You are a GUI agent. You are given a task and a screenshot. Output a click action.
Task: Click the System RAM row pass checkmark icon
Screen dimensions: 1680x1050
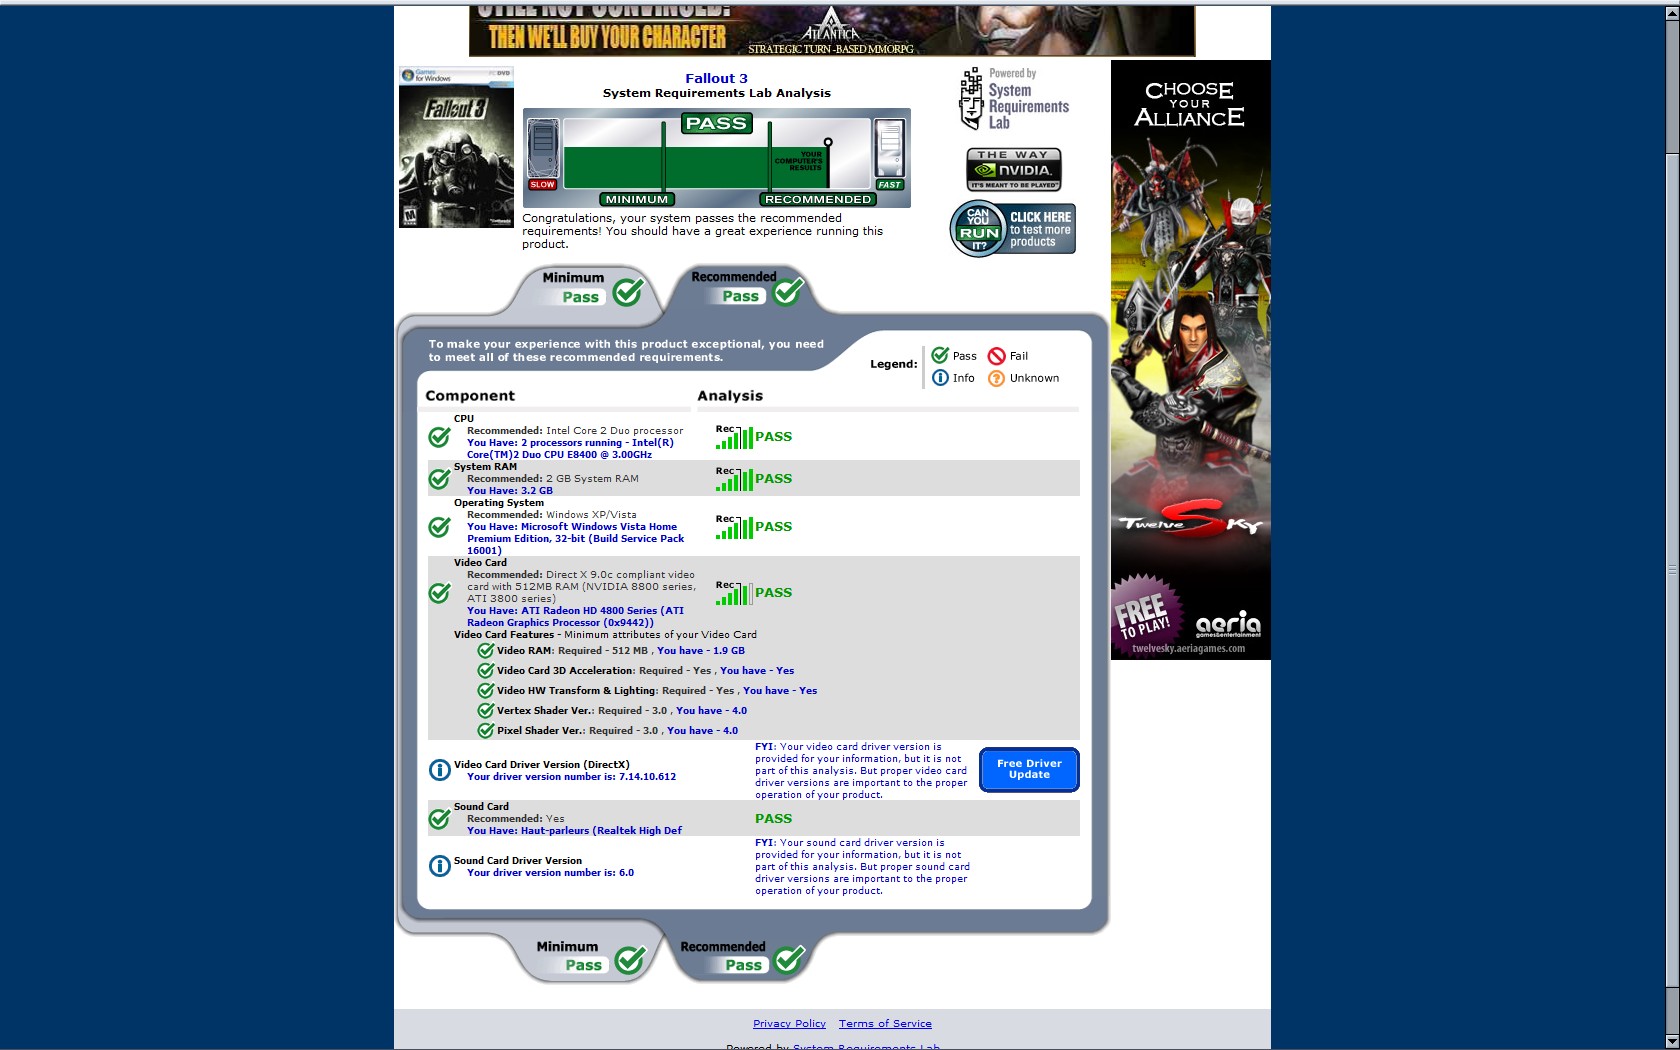(x=439, y=479)
